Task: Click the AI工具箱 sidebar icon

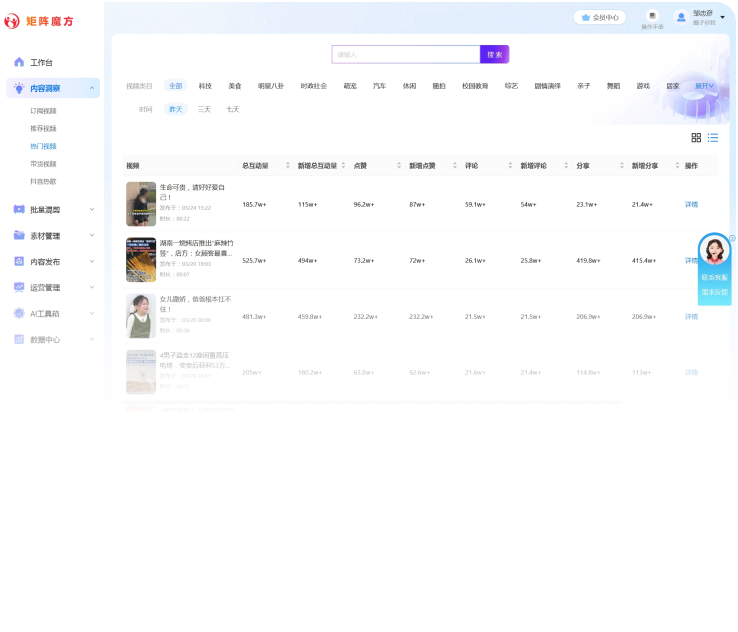Action: click(19, 313)
